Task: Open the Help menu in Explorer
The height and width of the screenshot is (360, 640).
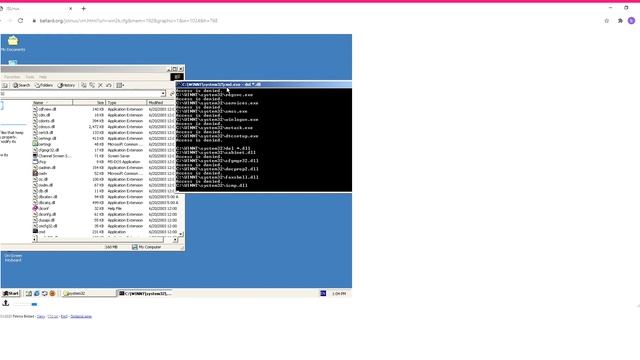Action: [43, 77]
